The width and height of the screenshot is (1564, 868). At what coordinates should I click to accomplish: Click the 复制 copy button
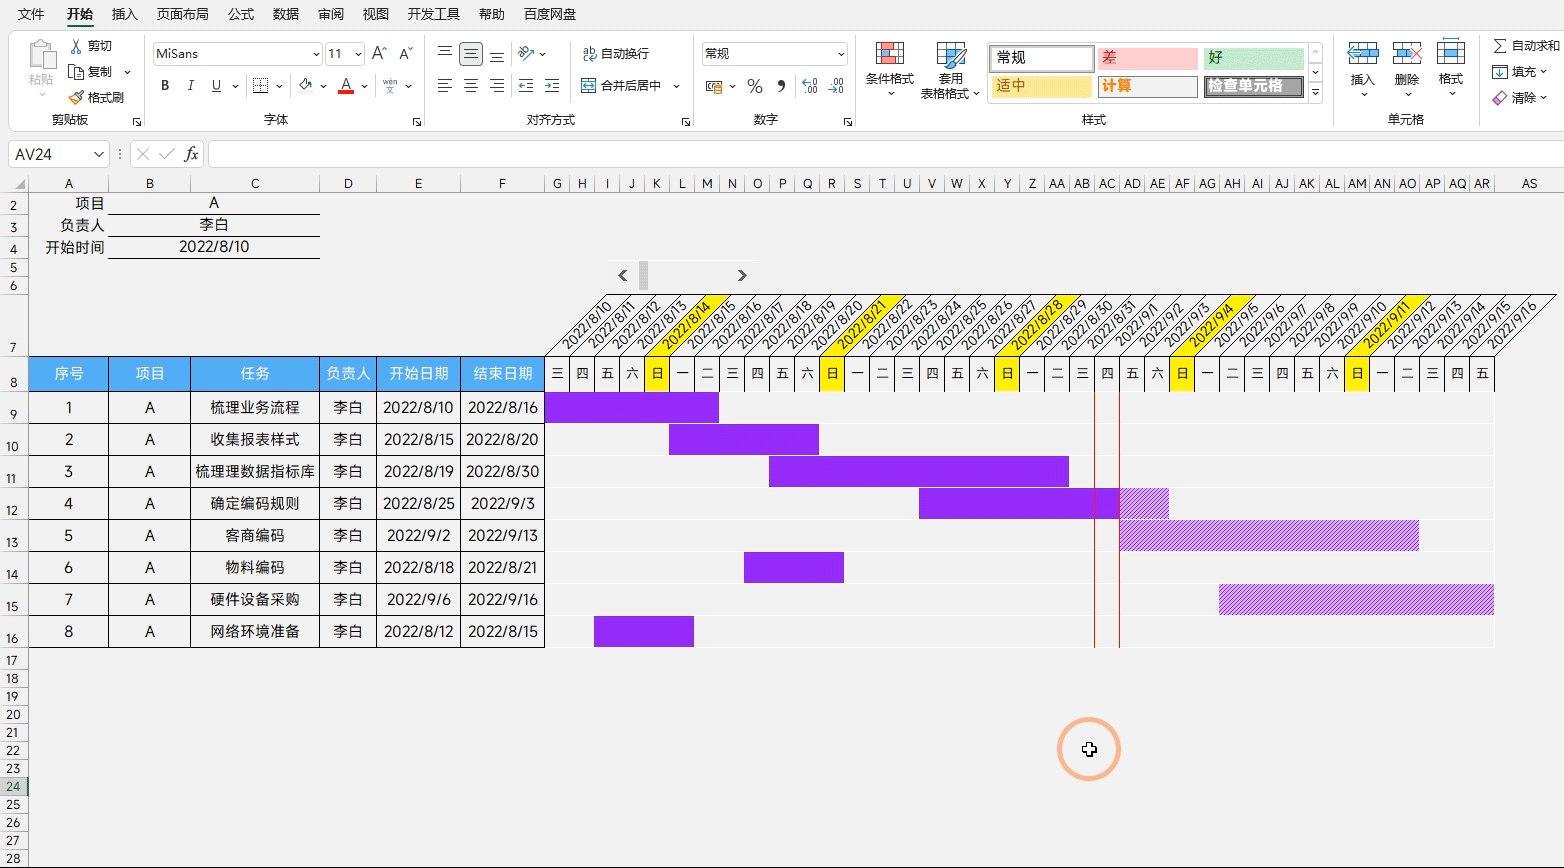(91, 72)
